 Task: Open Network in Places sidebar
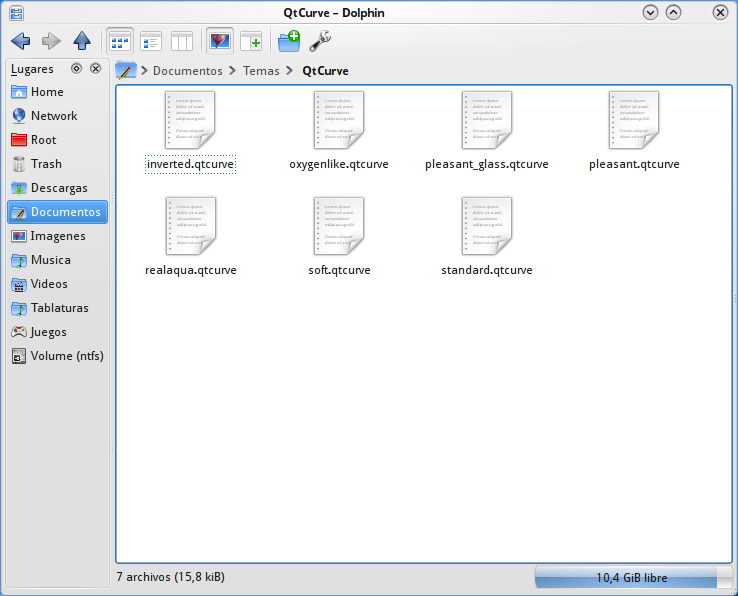tap(57, 116)
